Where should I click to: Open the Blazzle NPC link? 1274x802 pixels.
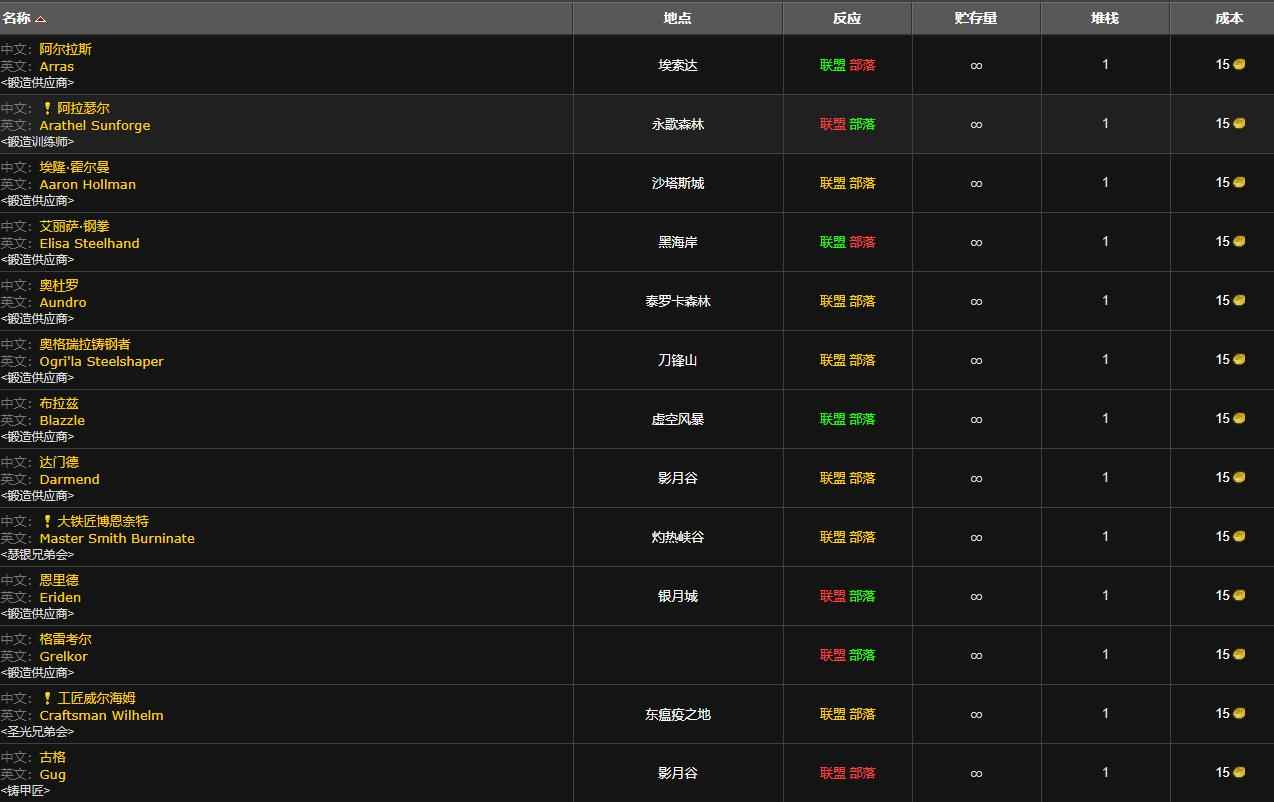[x=62, y=420]
